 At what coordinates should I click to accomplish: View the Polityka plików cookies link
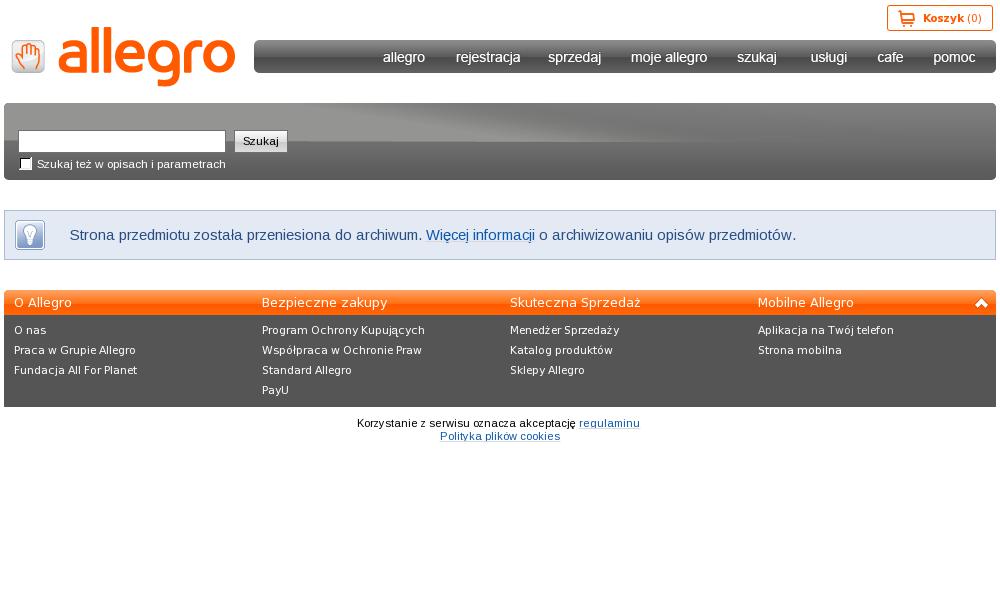[500, 436]
